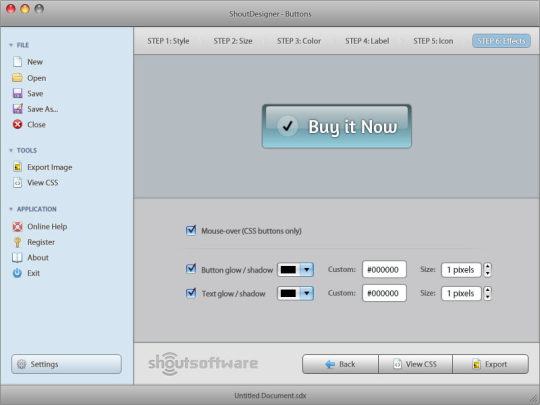Click the Save As icon
Image resolution: width=540 pixels, height=405 pixels.
[x=18, y=109]
